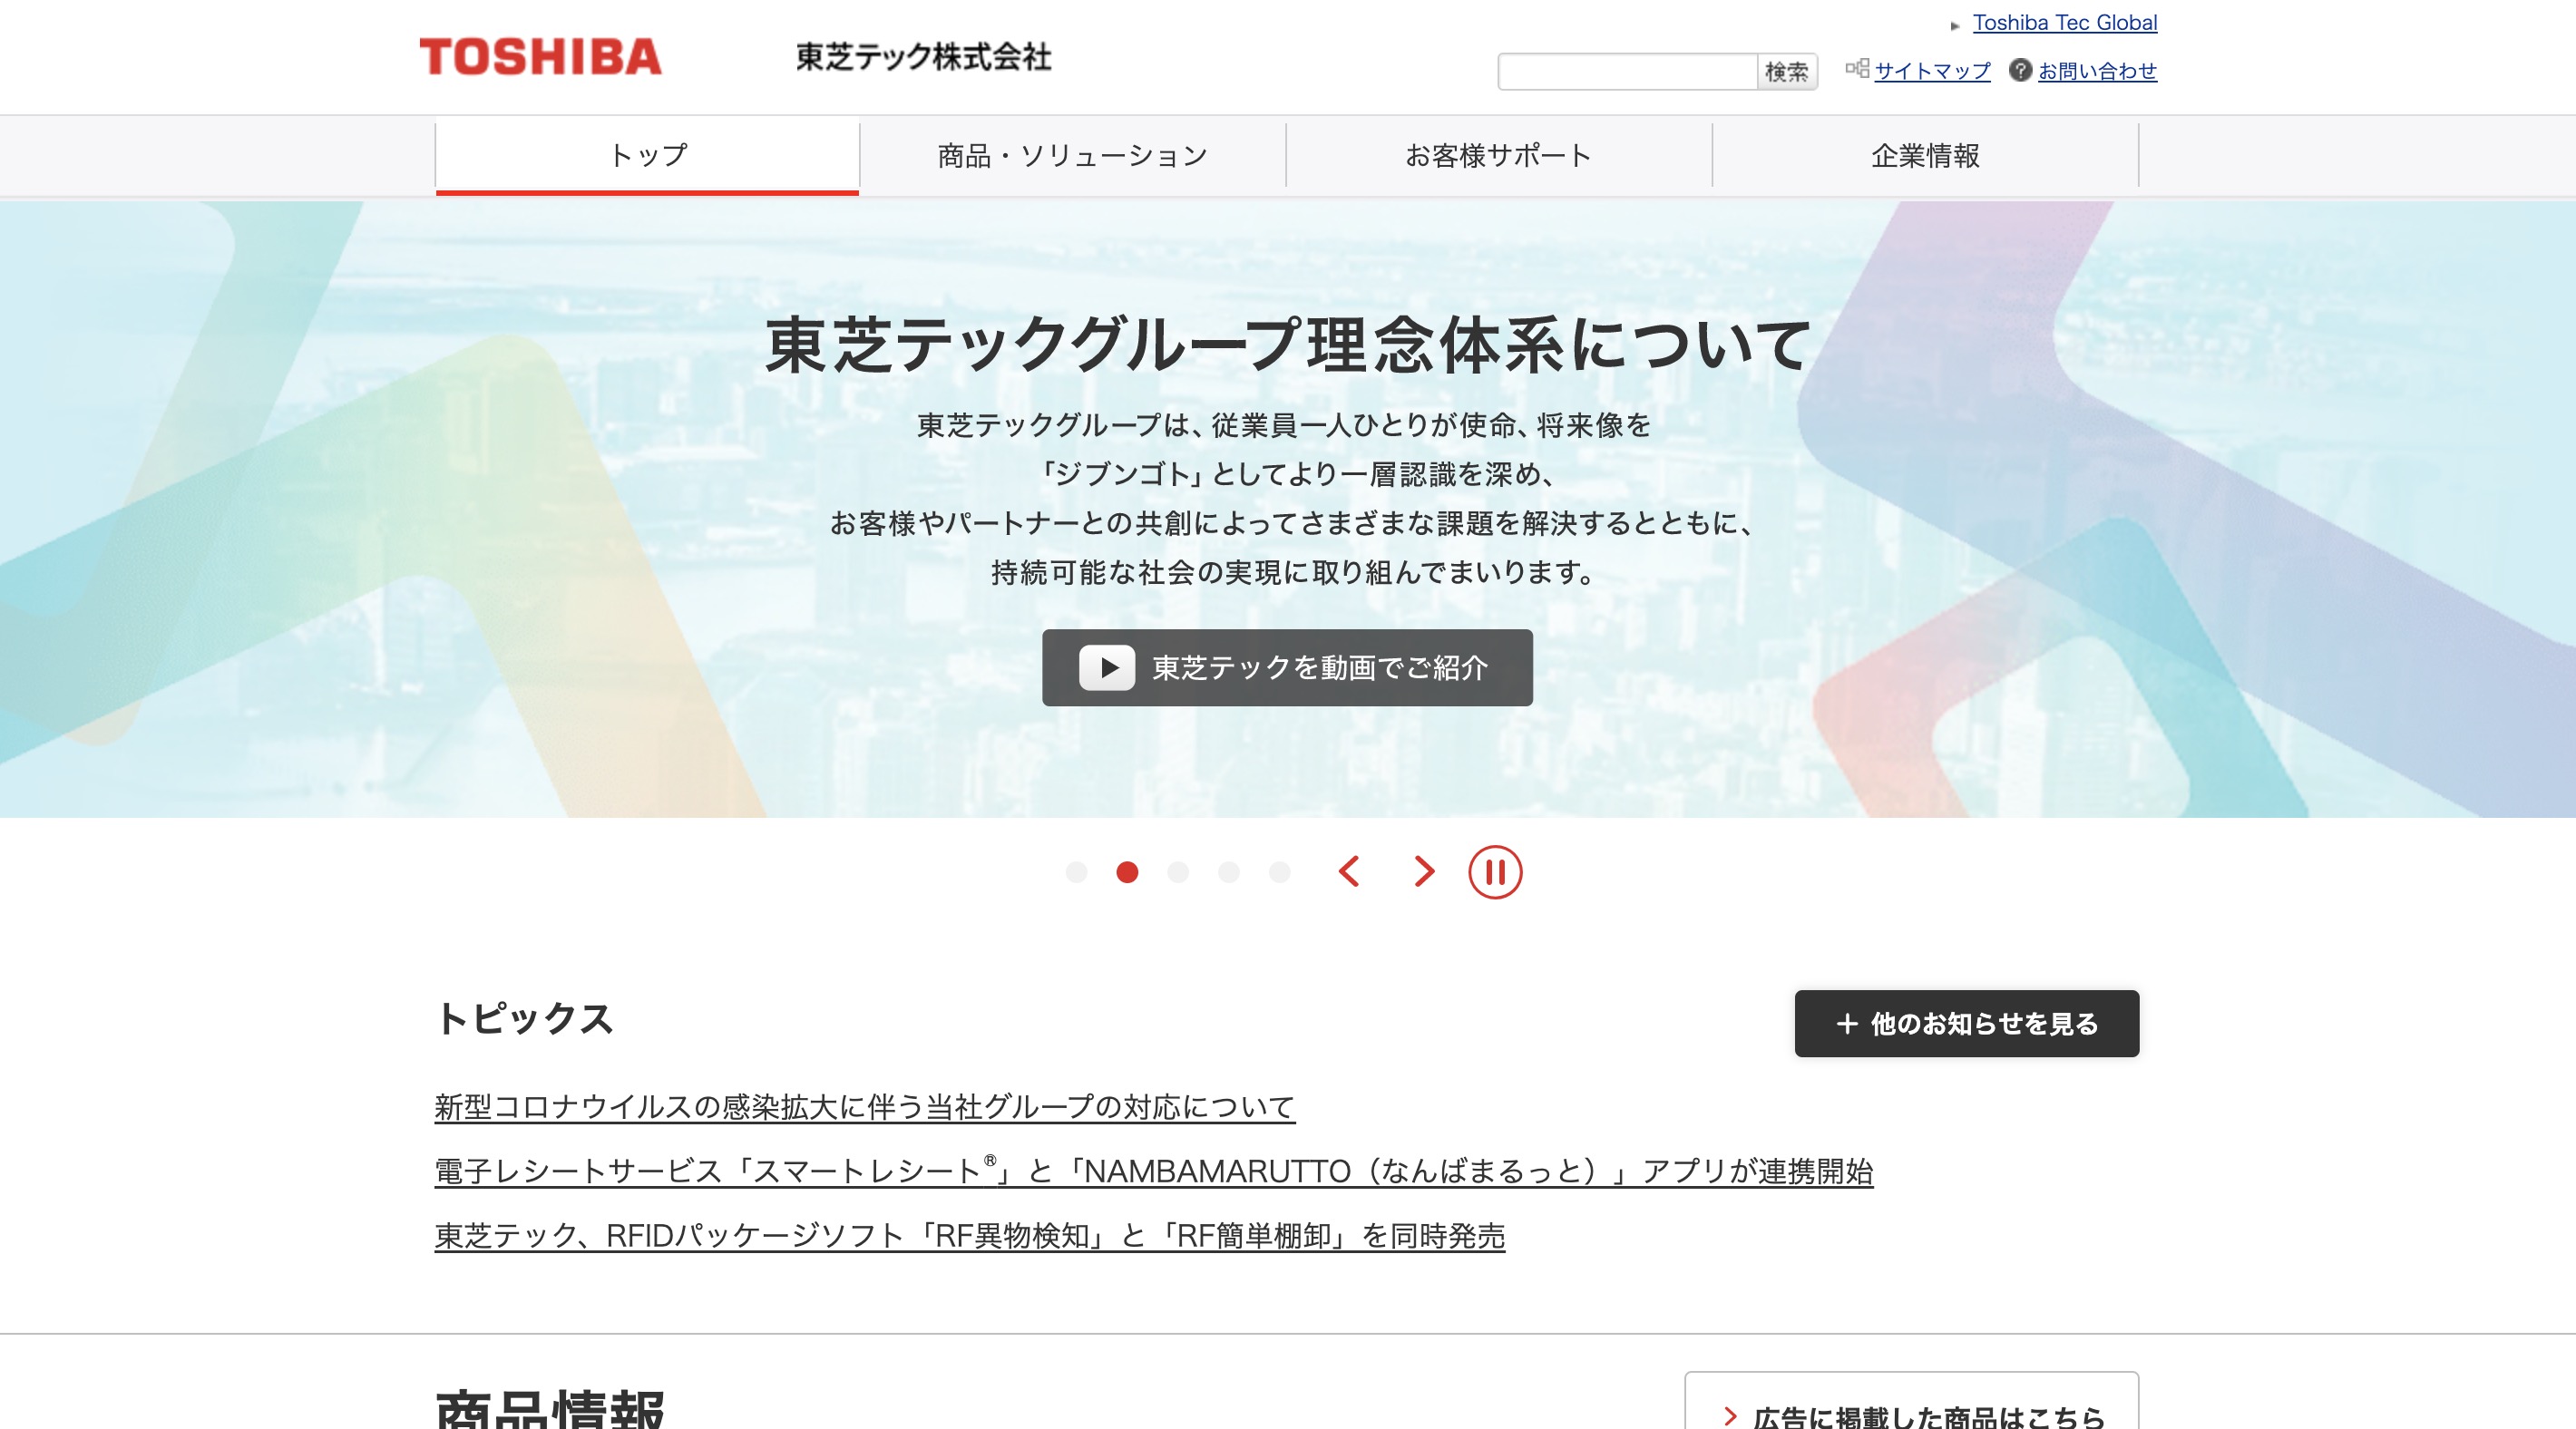Open the サイトマップ link
Screen dimensions: 2576x1429
click(x=1932, y=71)
